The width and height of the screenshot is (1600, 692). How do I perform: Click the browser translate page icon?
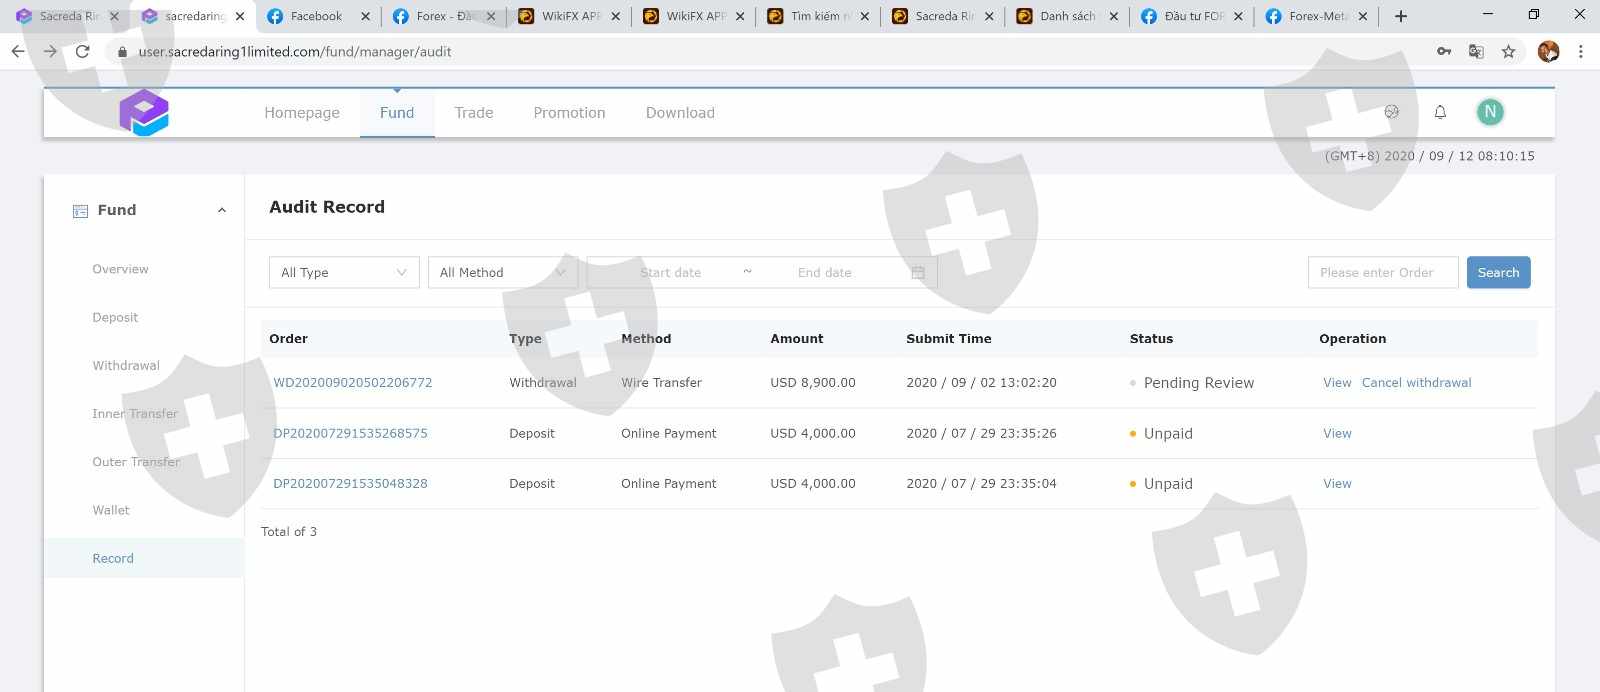pyautogui.click(x=1476, y=52)
